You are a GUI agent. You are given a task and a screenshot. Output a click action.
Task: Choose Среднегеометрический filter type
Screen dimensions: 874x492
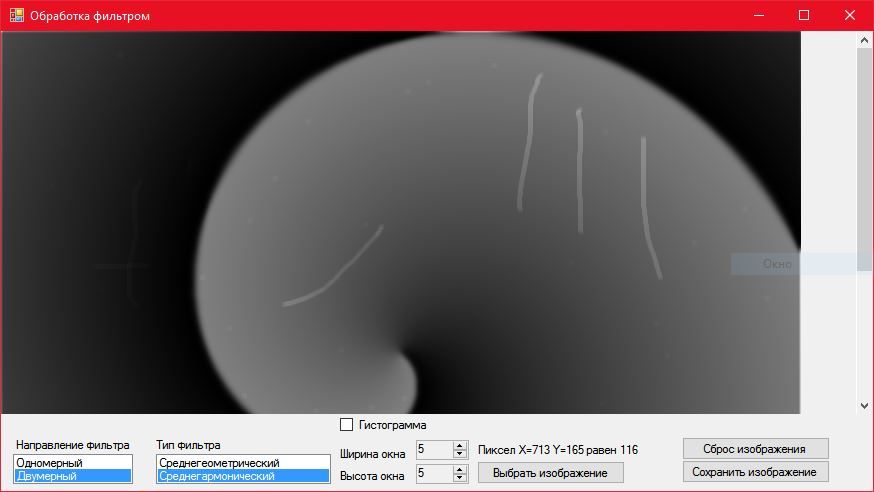pyautogui.click(x=243, y=462)
